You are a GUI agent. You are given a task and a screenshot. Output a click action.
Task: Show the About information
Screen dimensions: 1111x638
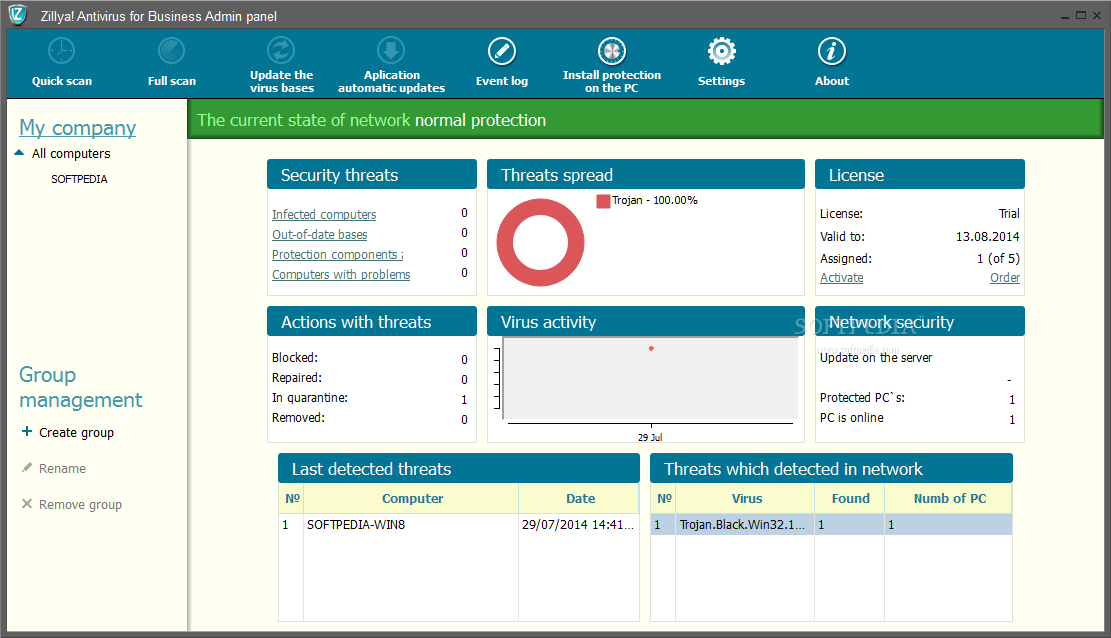point(832,62)
